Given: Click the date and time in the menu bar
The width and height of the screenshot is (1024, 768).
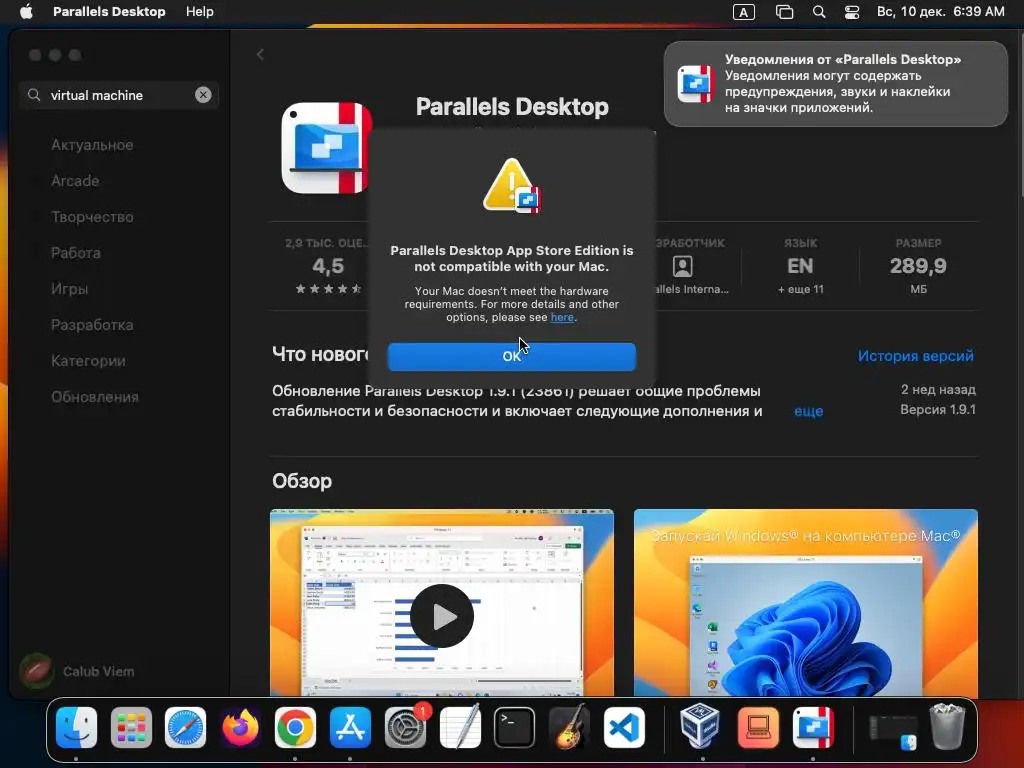Looking at the screenshot, I should point(940,12).
